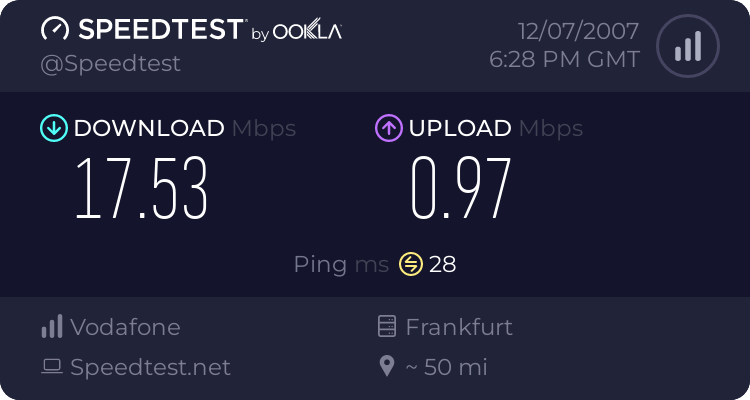Select the Vodafone provider name

pyautogui.click(x=125, y=327)
